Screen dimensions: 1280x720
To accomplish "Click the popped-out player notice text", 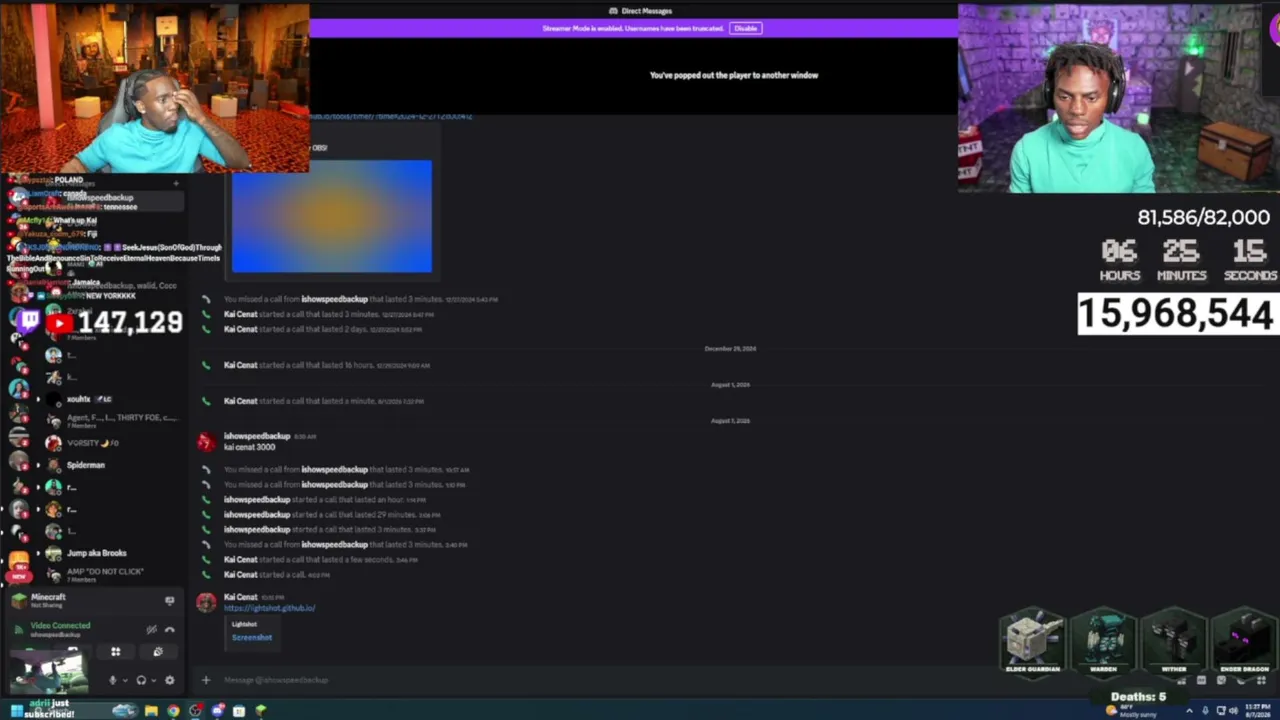I will pos(734,75).
